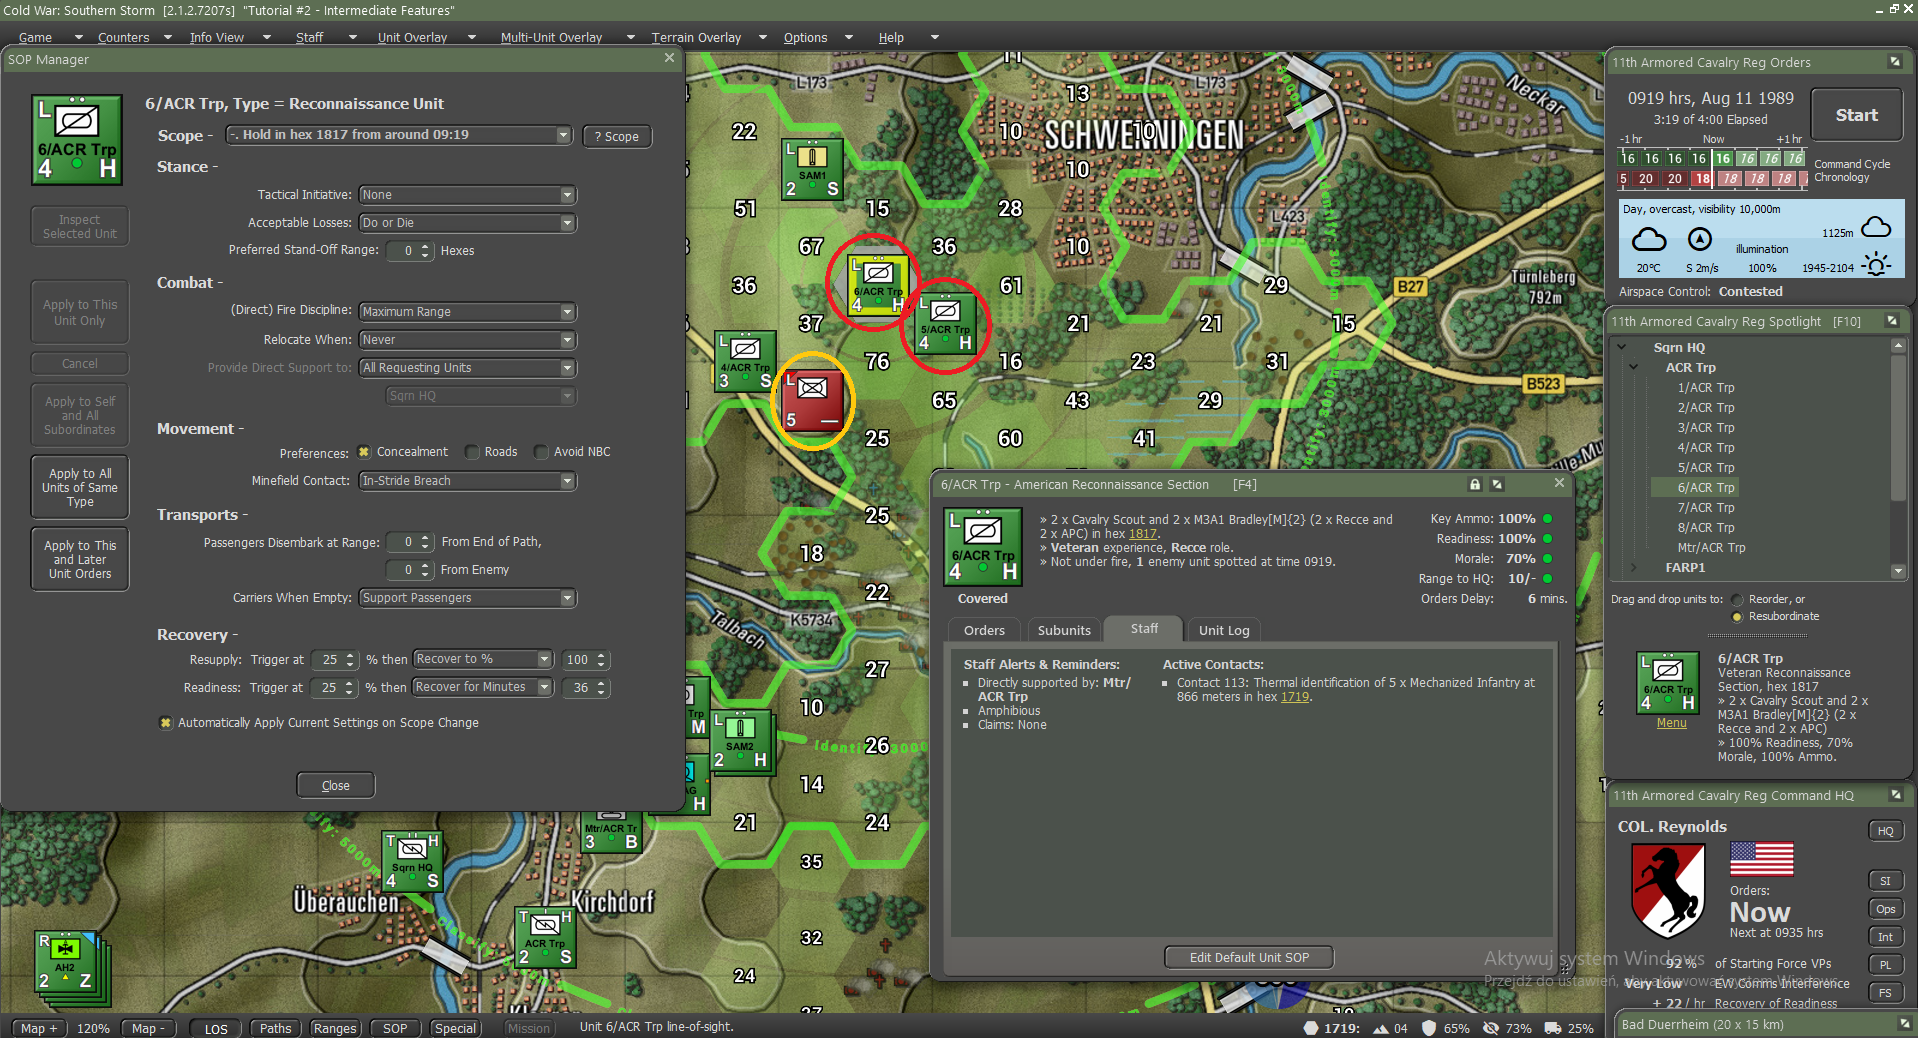Select the 5/ACR Trp unit counter on map
The width and height of the screenshot is (1918, 1038).
(945, 324)
